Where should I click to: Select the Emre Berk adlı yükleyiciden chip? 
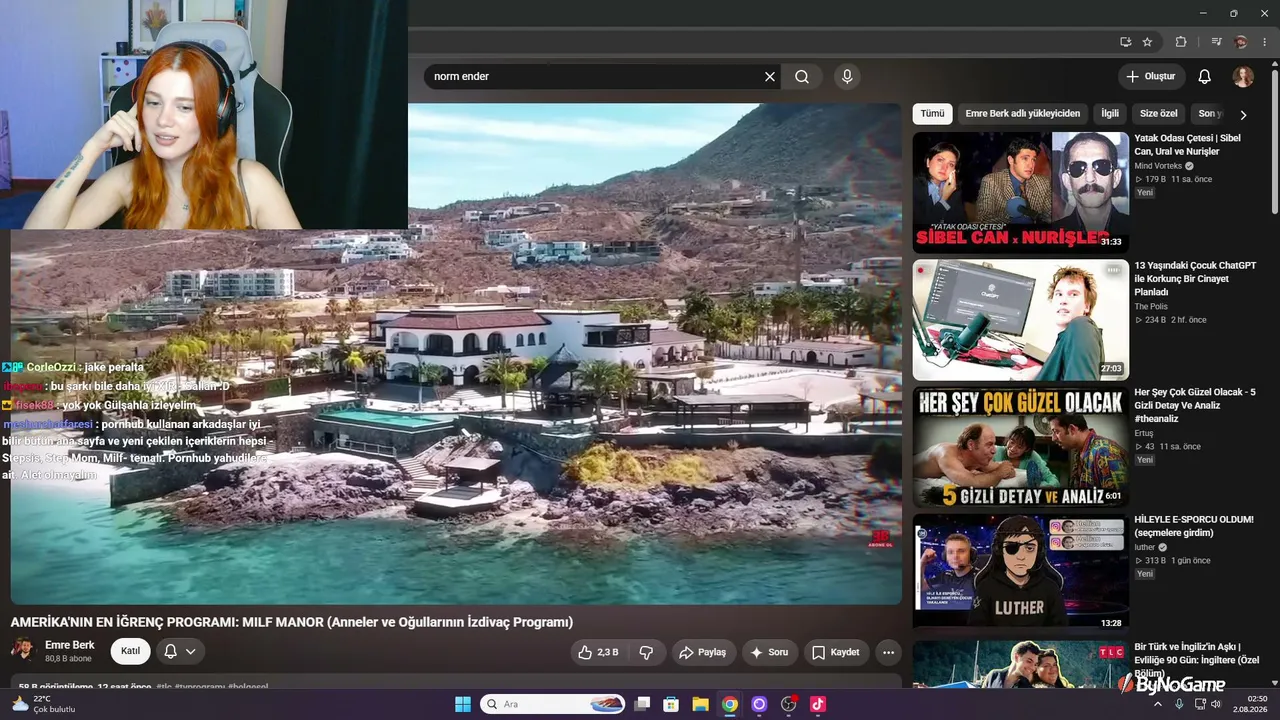[1022, 114]
